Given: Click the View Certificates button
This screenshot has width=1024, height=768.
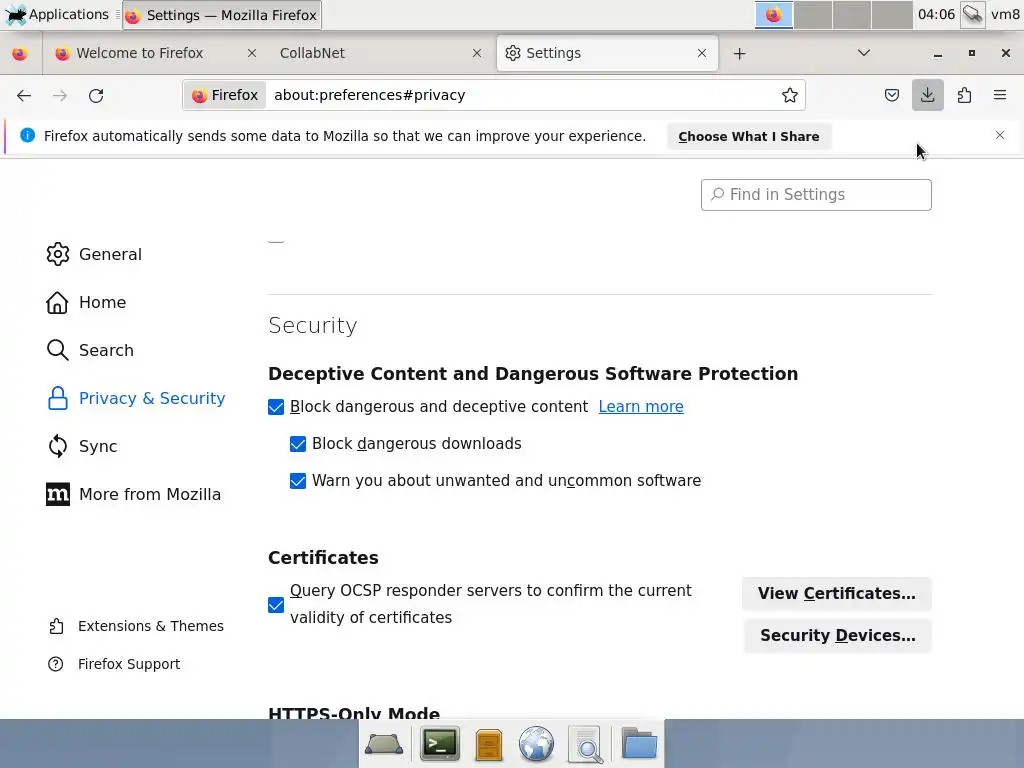Looking at the screenshot, I should click(836, 593).
